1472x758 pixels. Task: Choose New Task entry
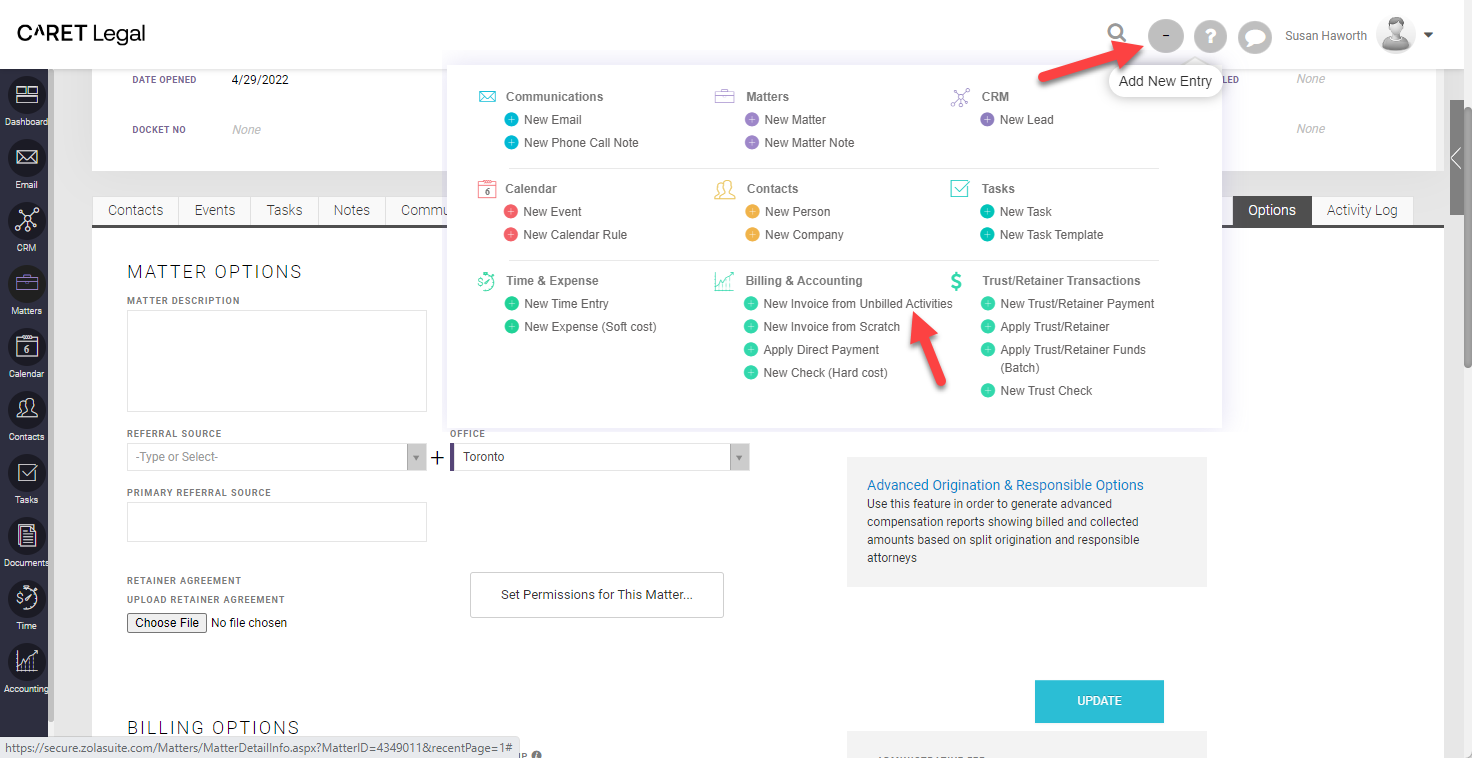1025,212
